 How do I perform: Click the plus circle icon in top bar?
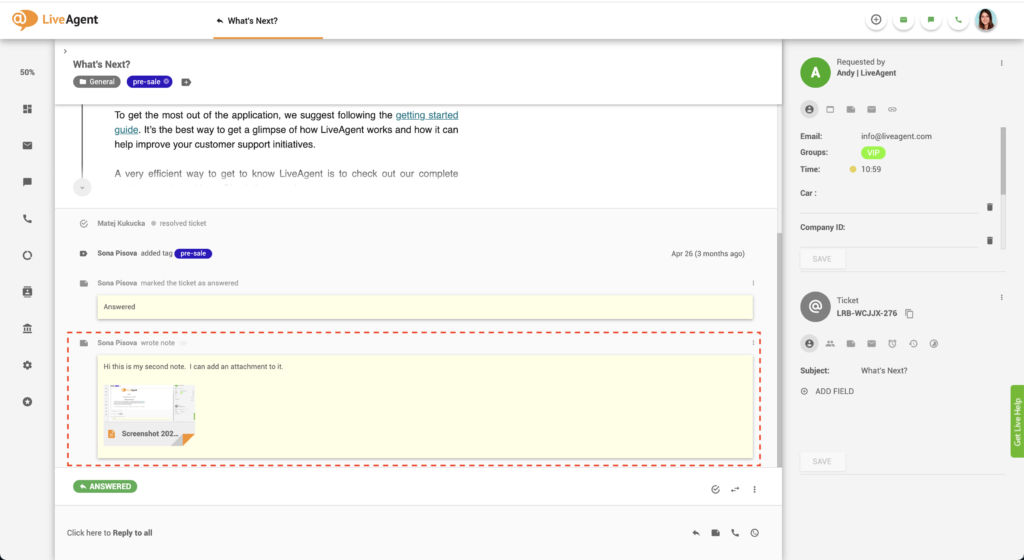coord(876,19)
